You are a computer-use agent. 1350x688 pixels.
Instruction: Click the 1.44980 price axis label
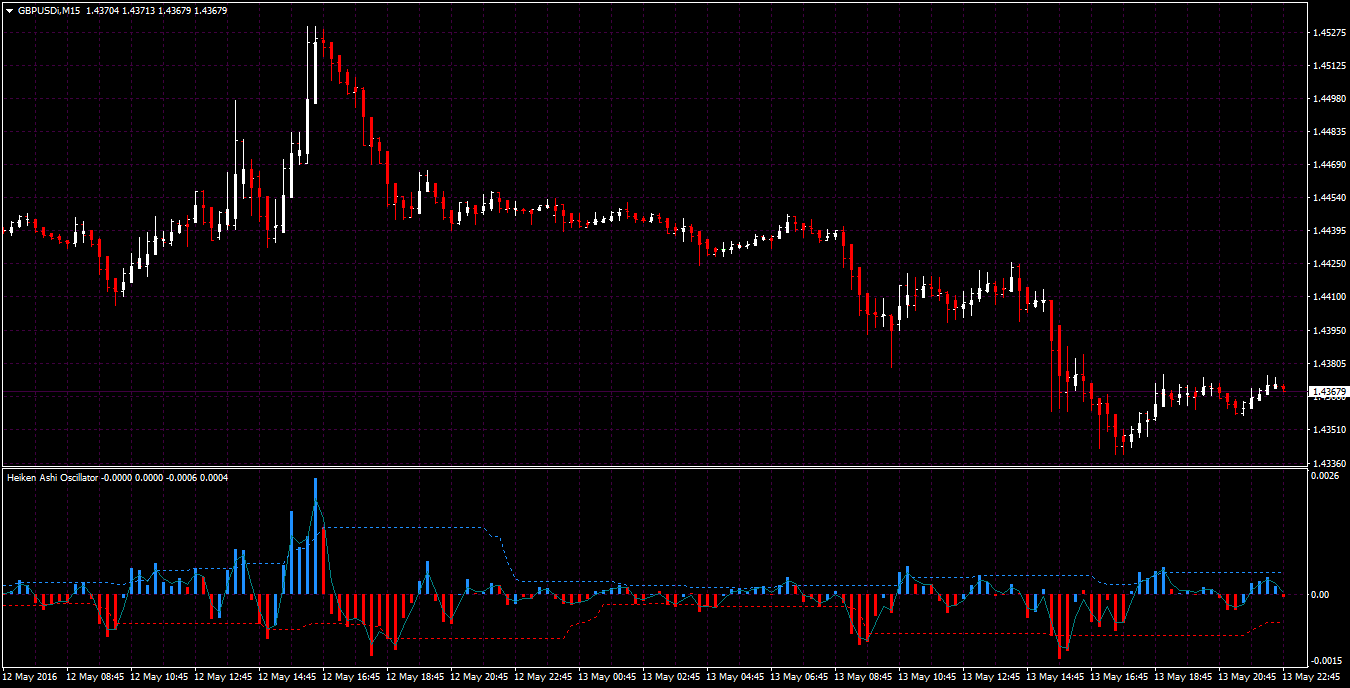[x=1329, y=99]
